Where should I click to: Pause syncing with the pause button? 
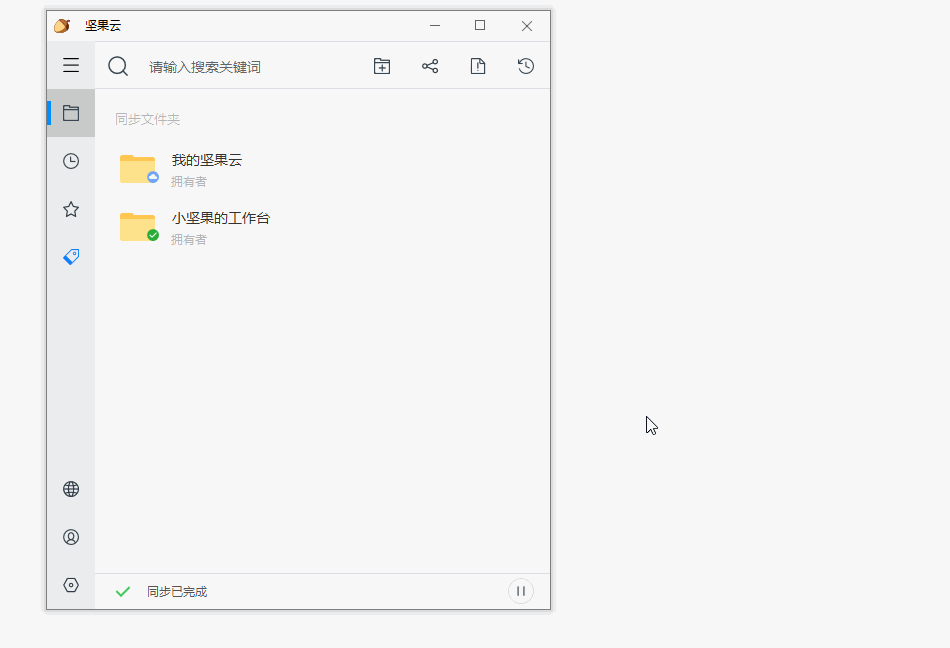(x=521, y=591)
